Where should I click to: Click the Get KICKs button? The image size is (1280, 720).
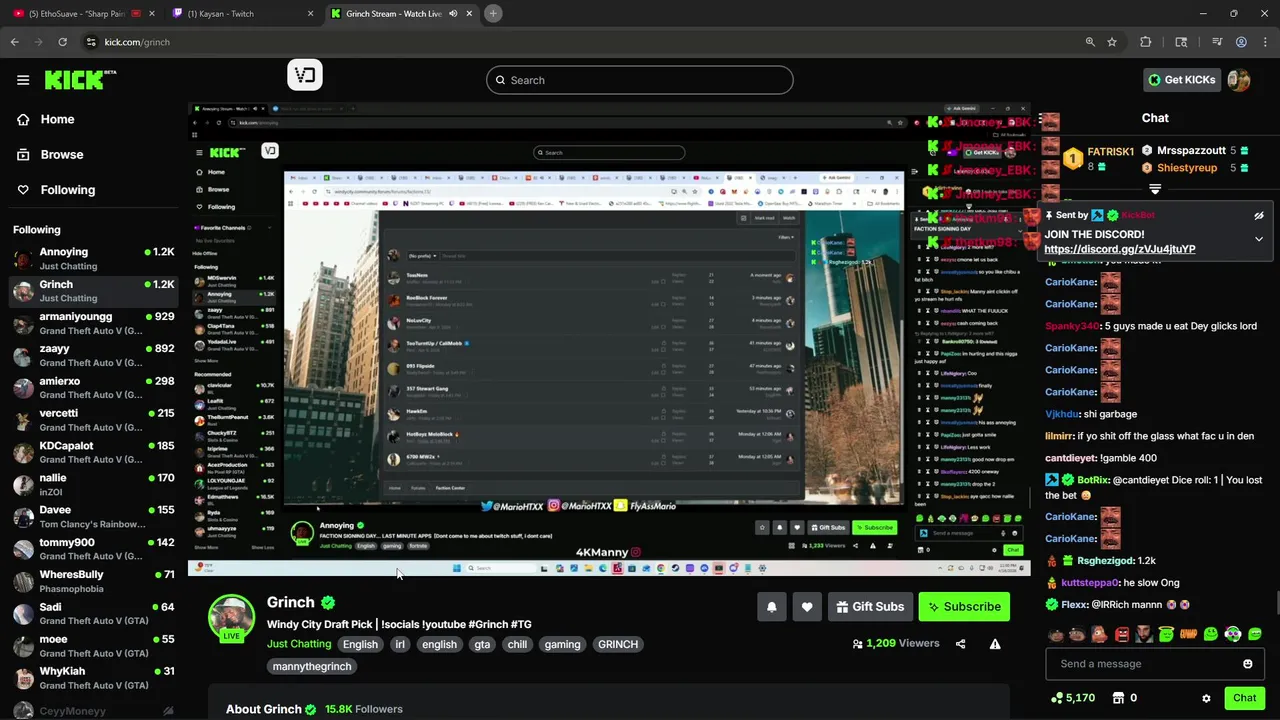1181,80
